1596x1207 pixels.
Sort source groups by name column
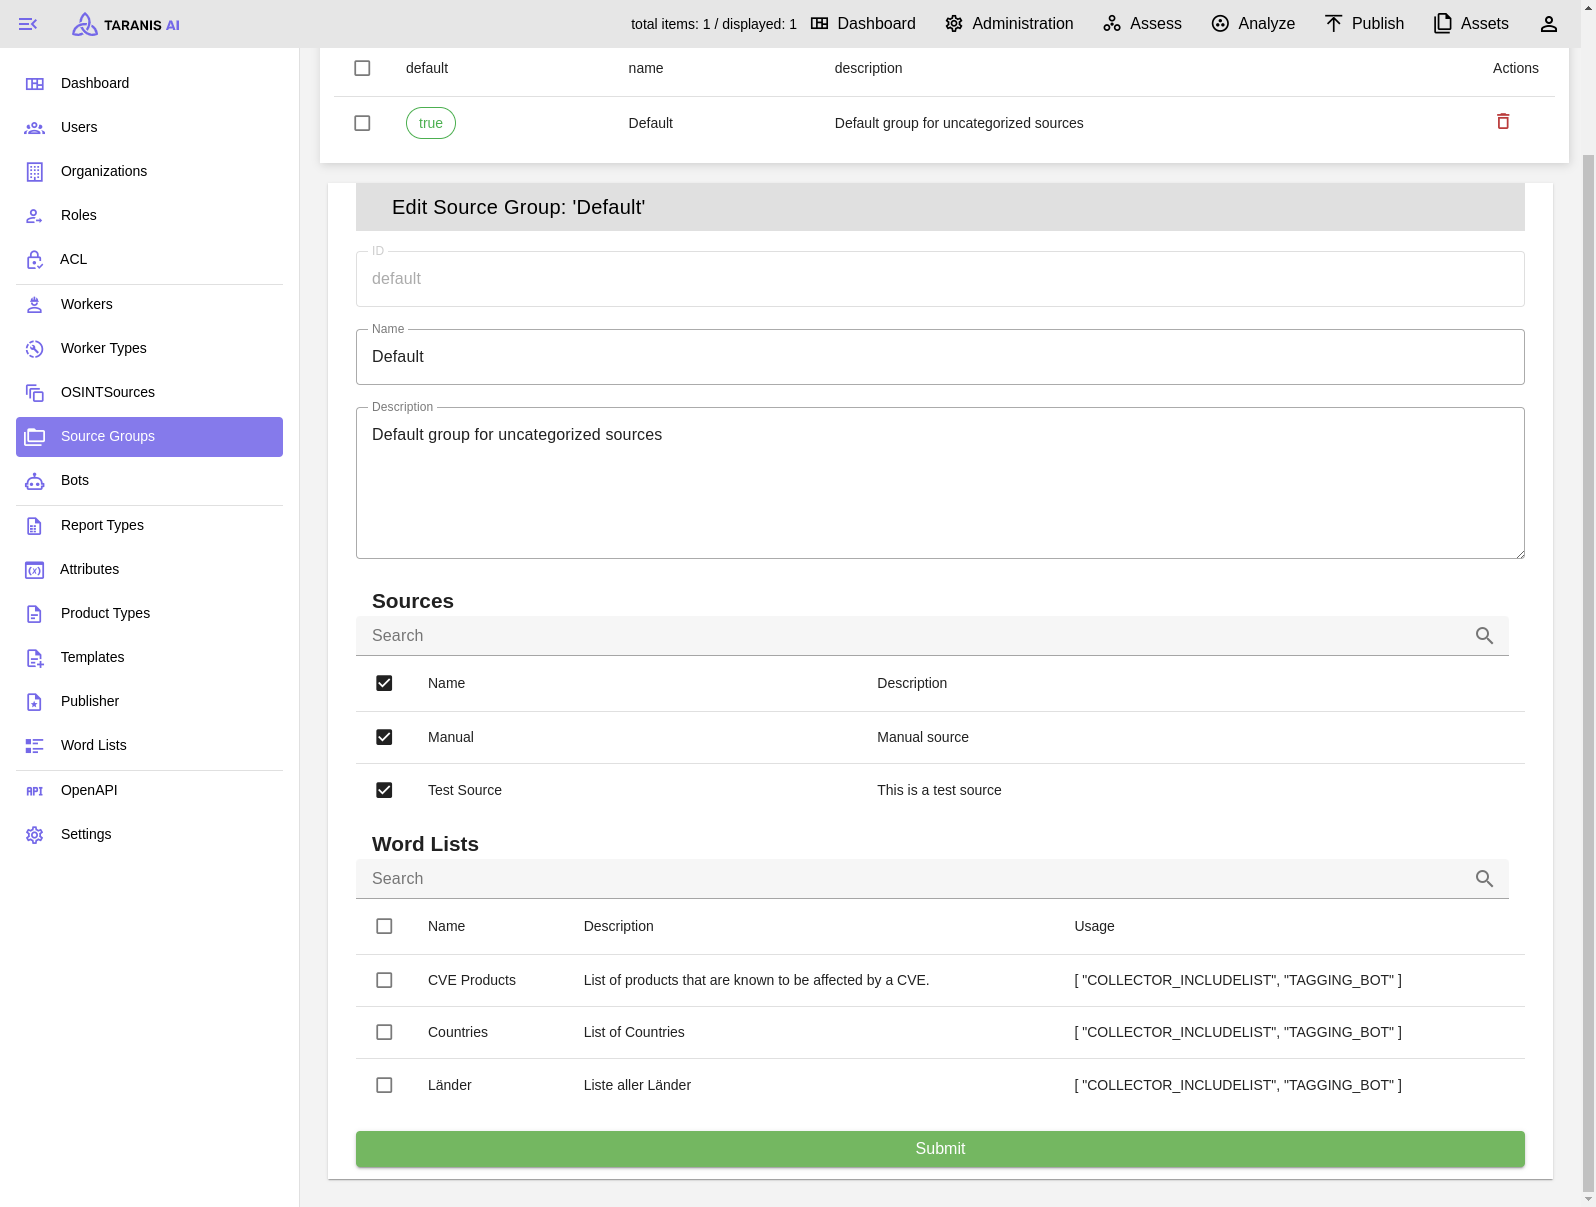tap(646, 68)
